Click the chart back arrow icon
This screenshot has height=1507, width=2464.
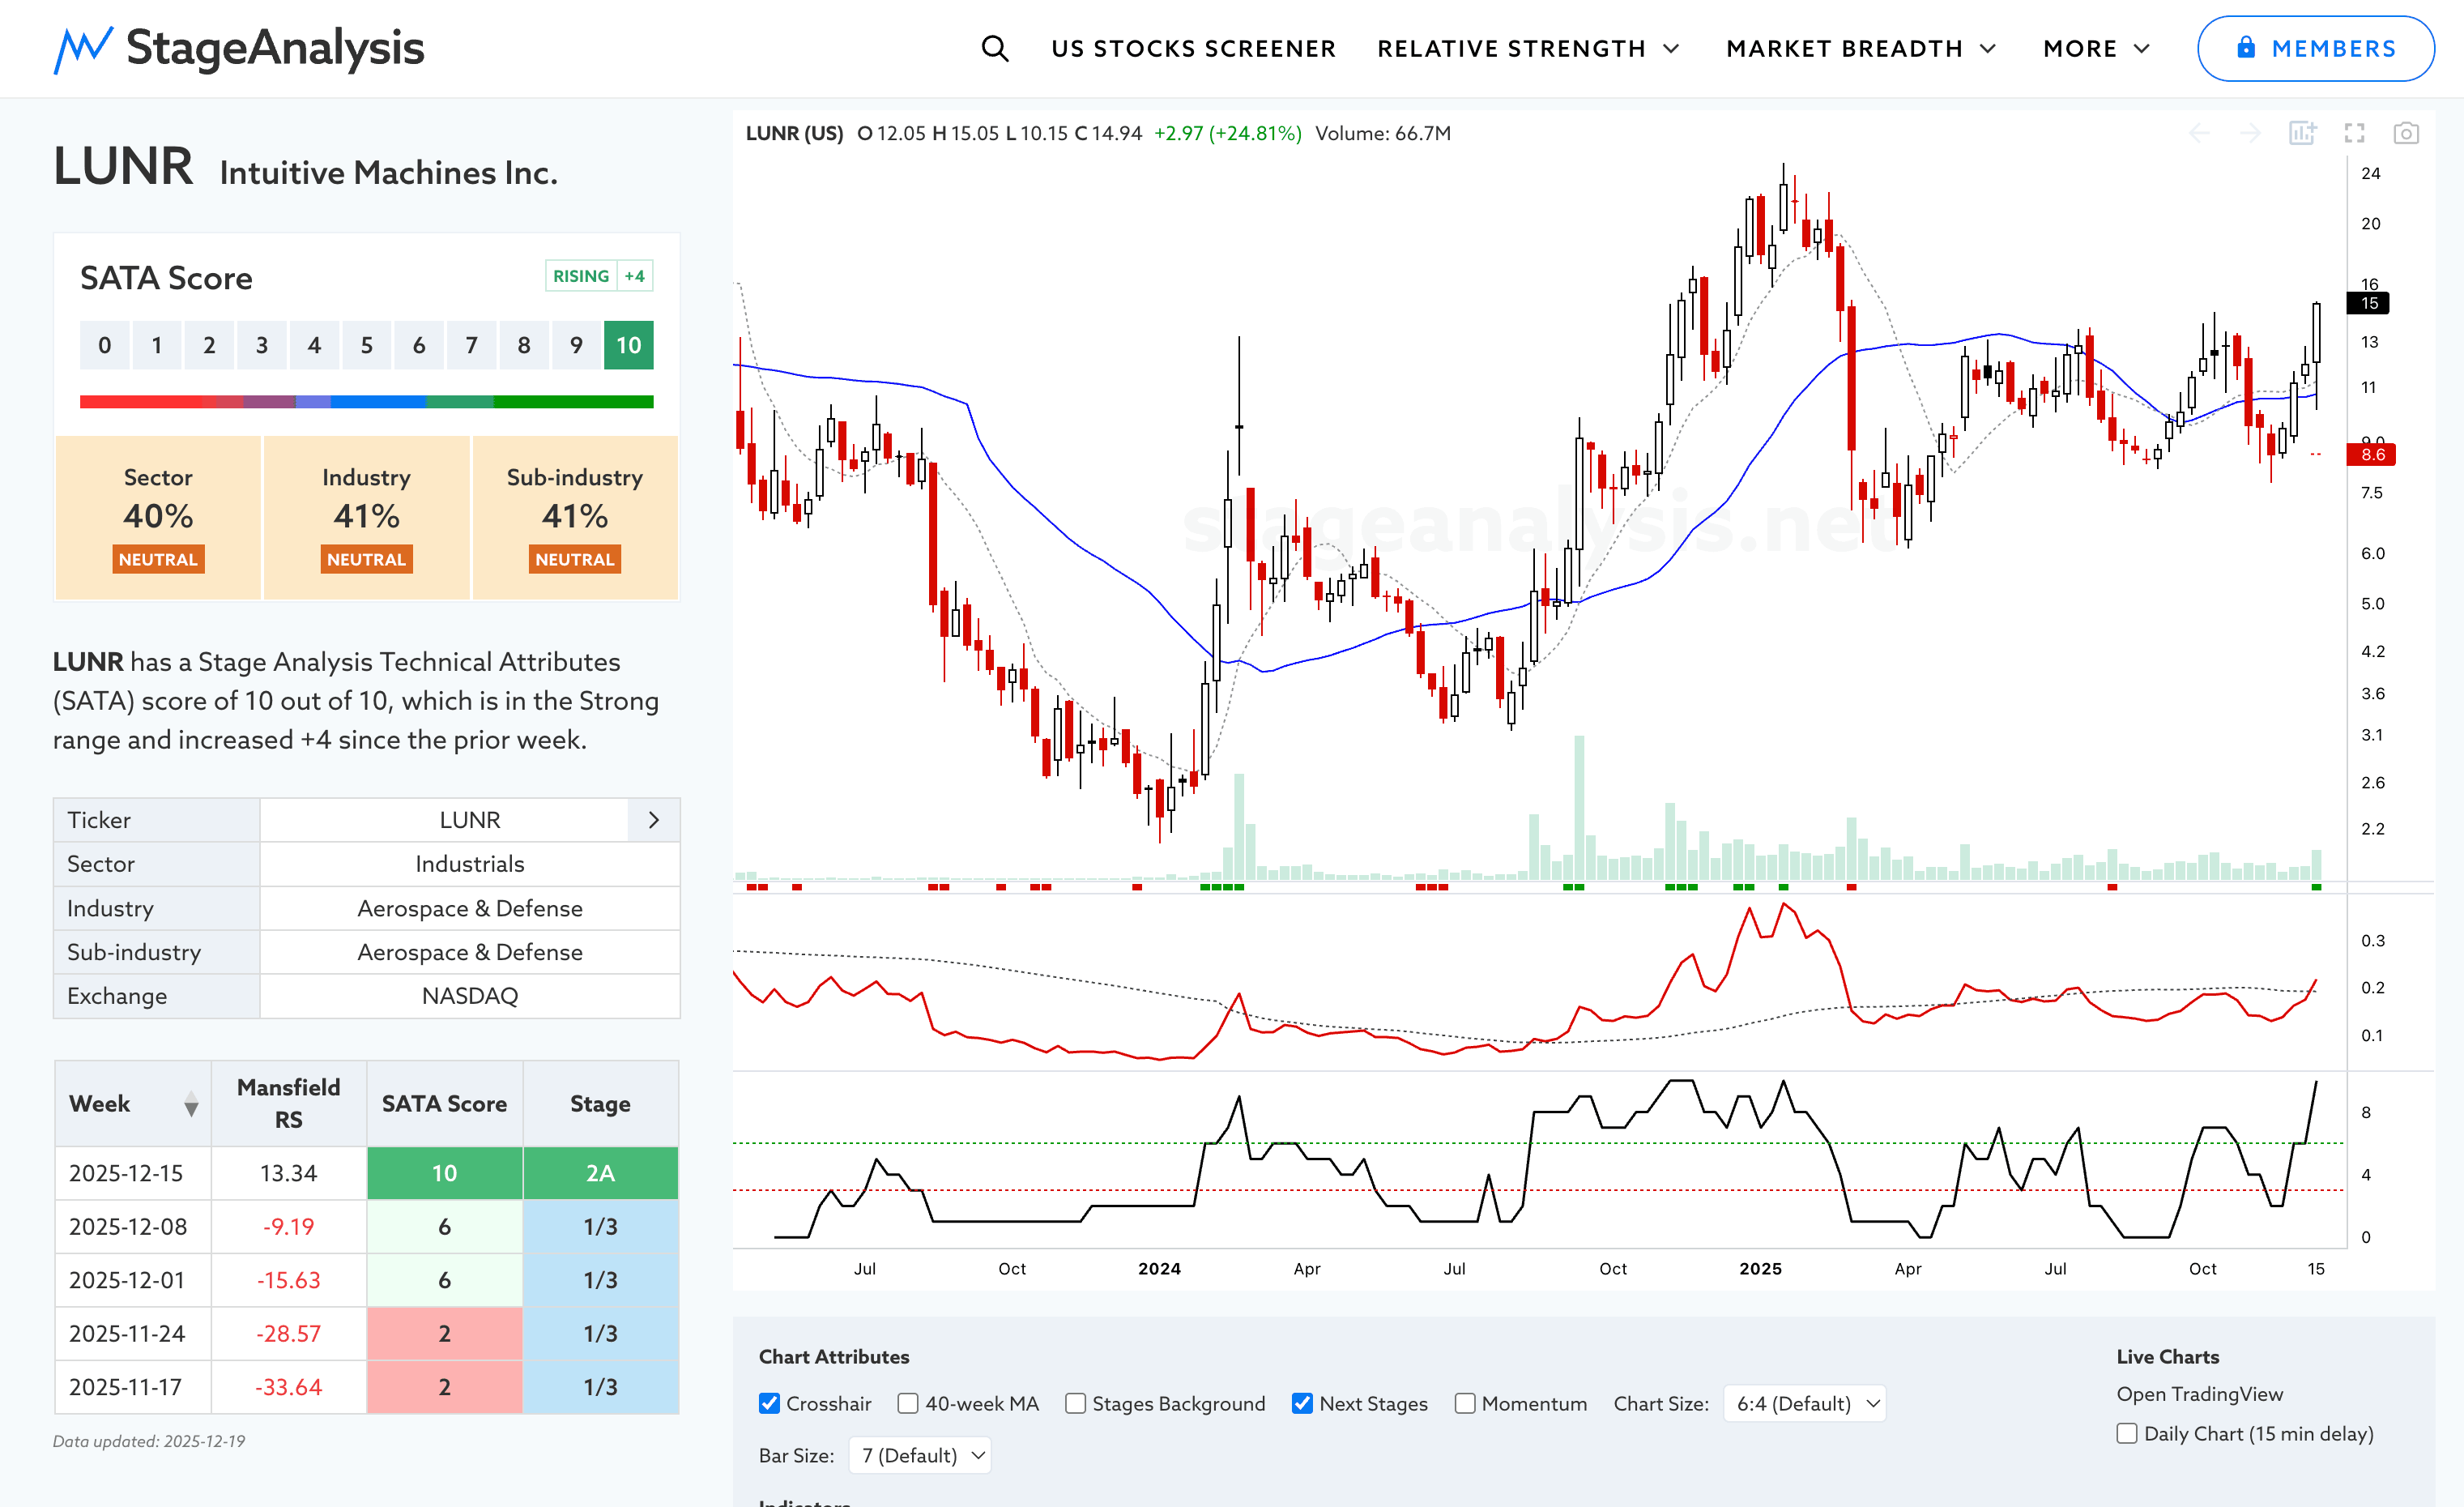(2198, 133)
